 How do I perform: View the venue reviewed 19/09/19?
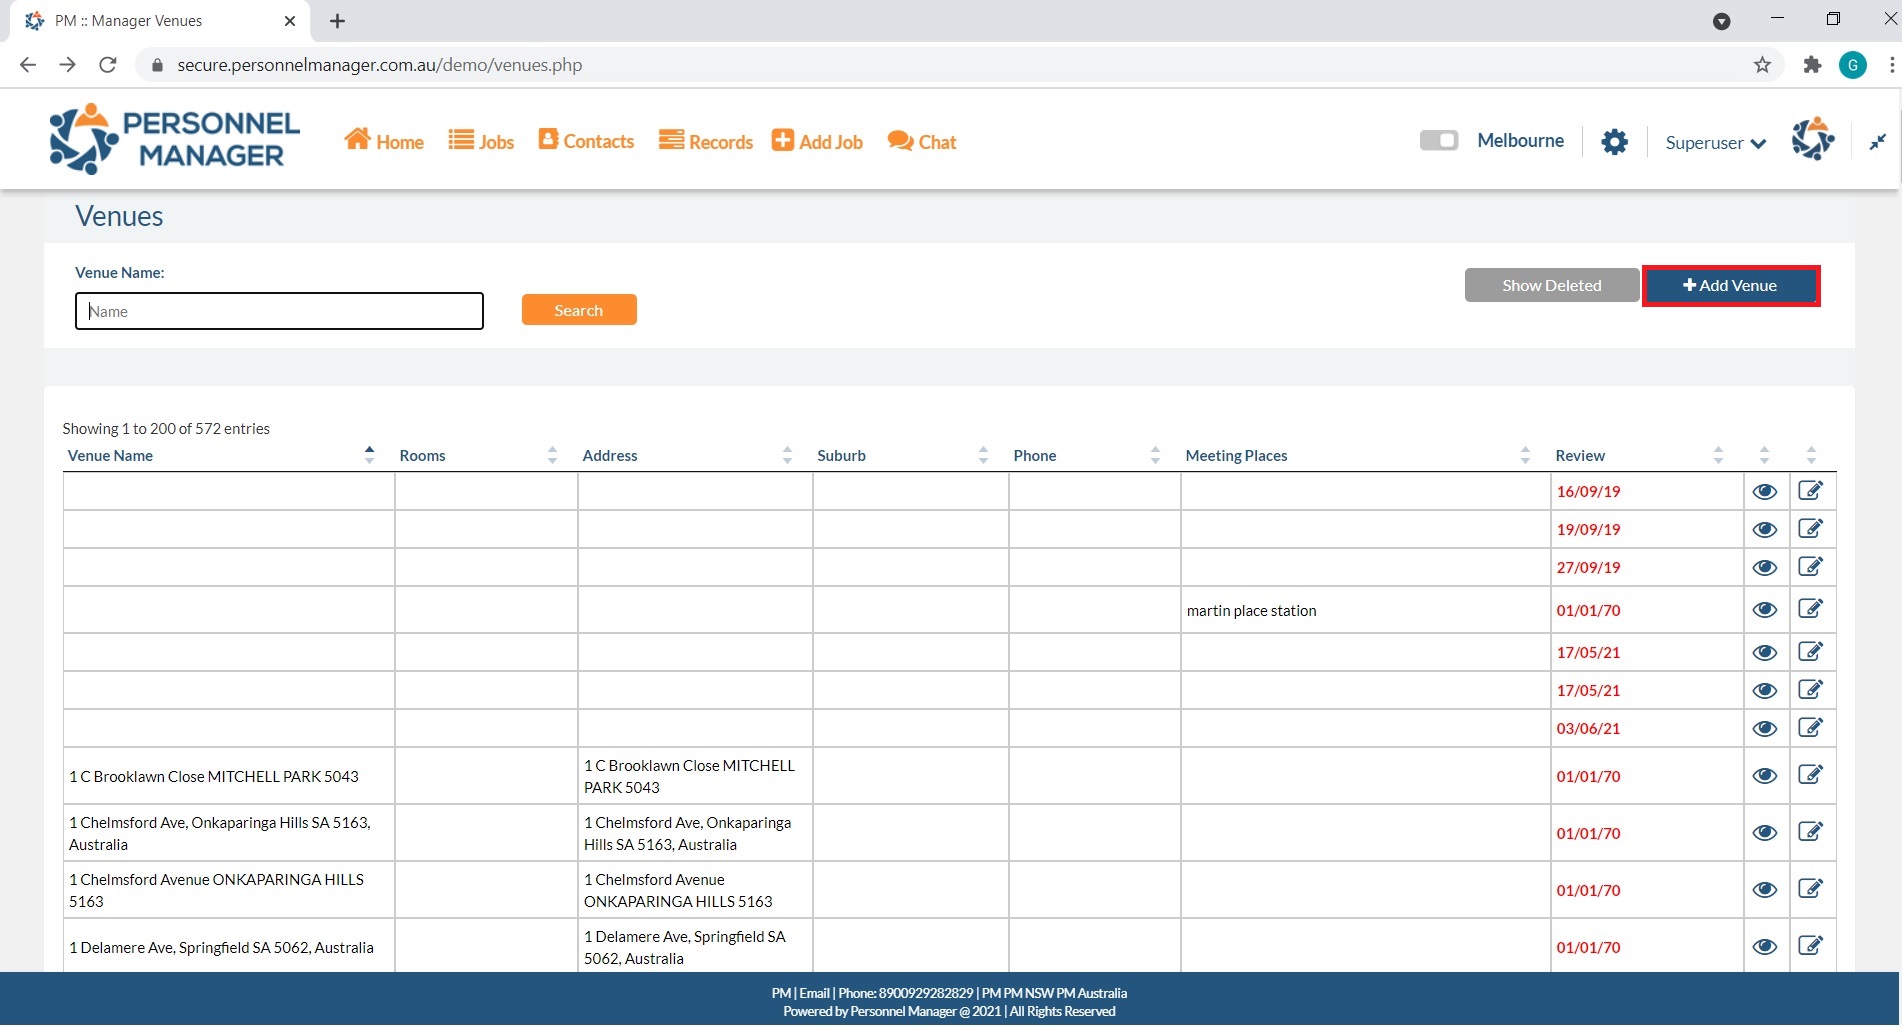[x=1765, y=530]
